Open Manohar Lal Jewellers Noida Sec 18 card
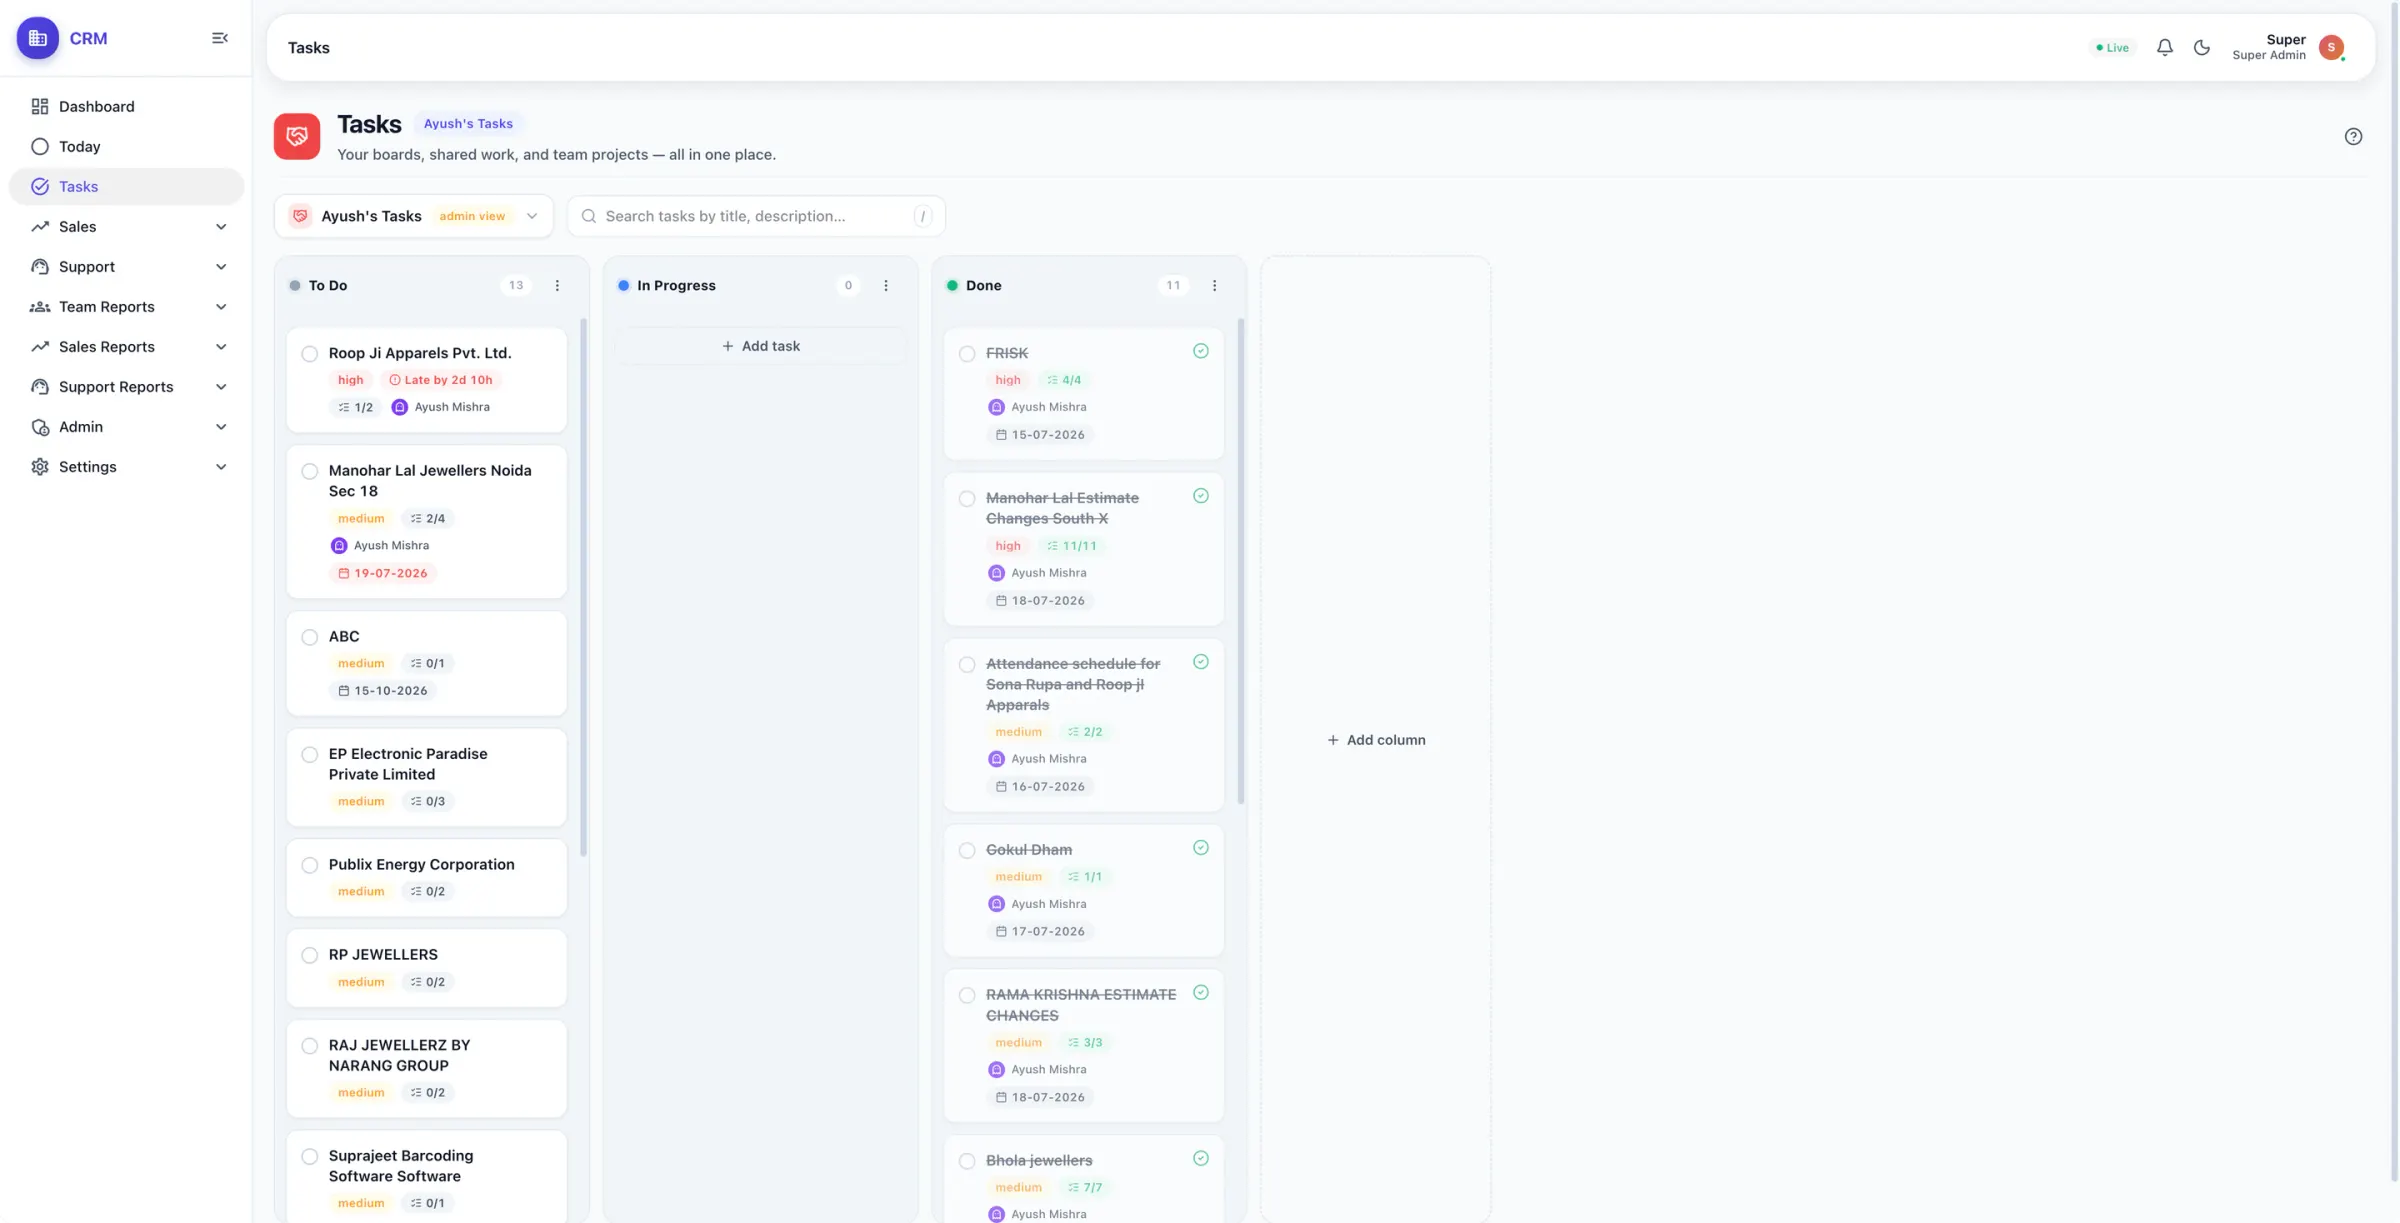The width and height of the screenshot is (2400, 1223). [427, 522]
